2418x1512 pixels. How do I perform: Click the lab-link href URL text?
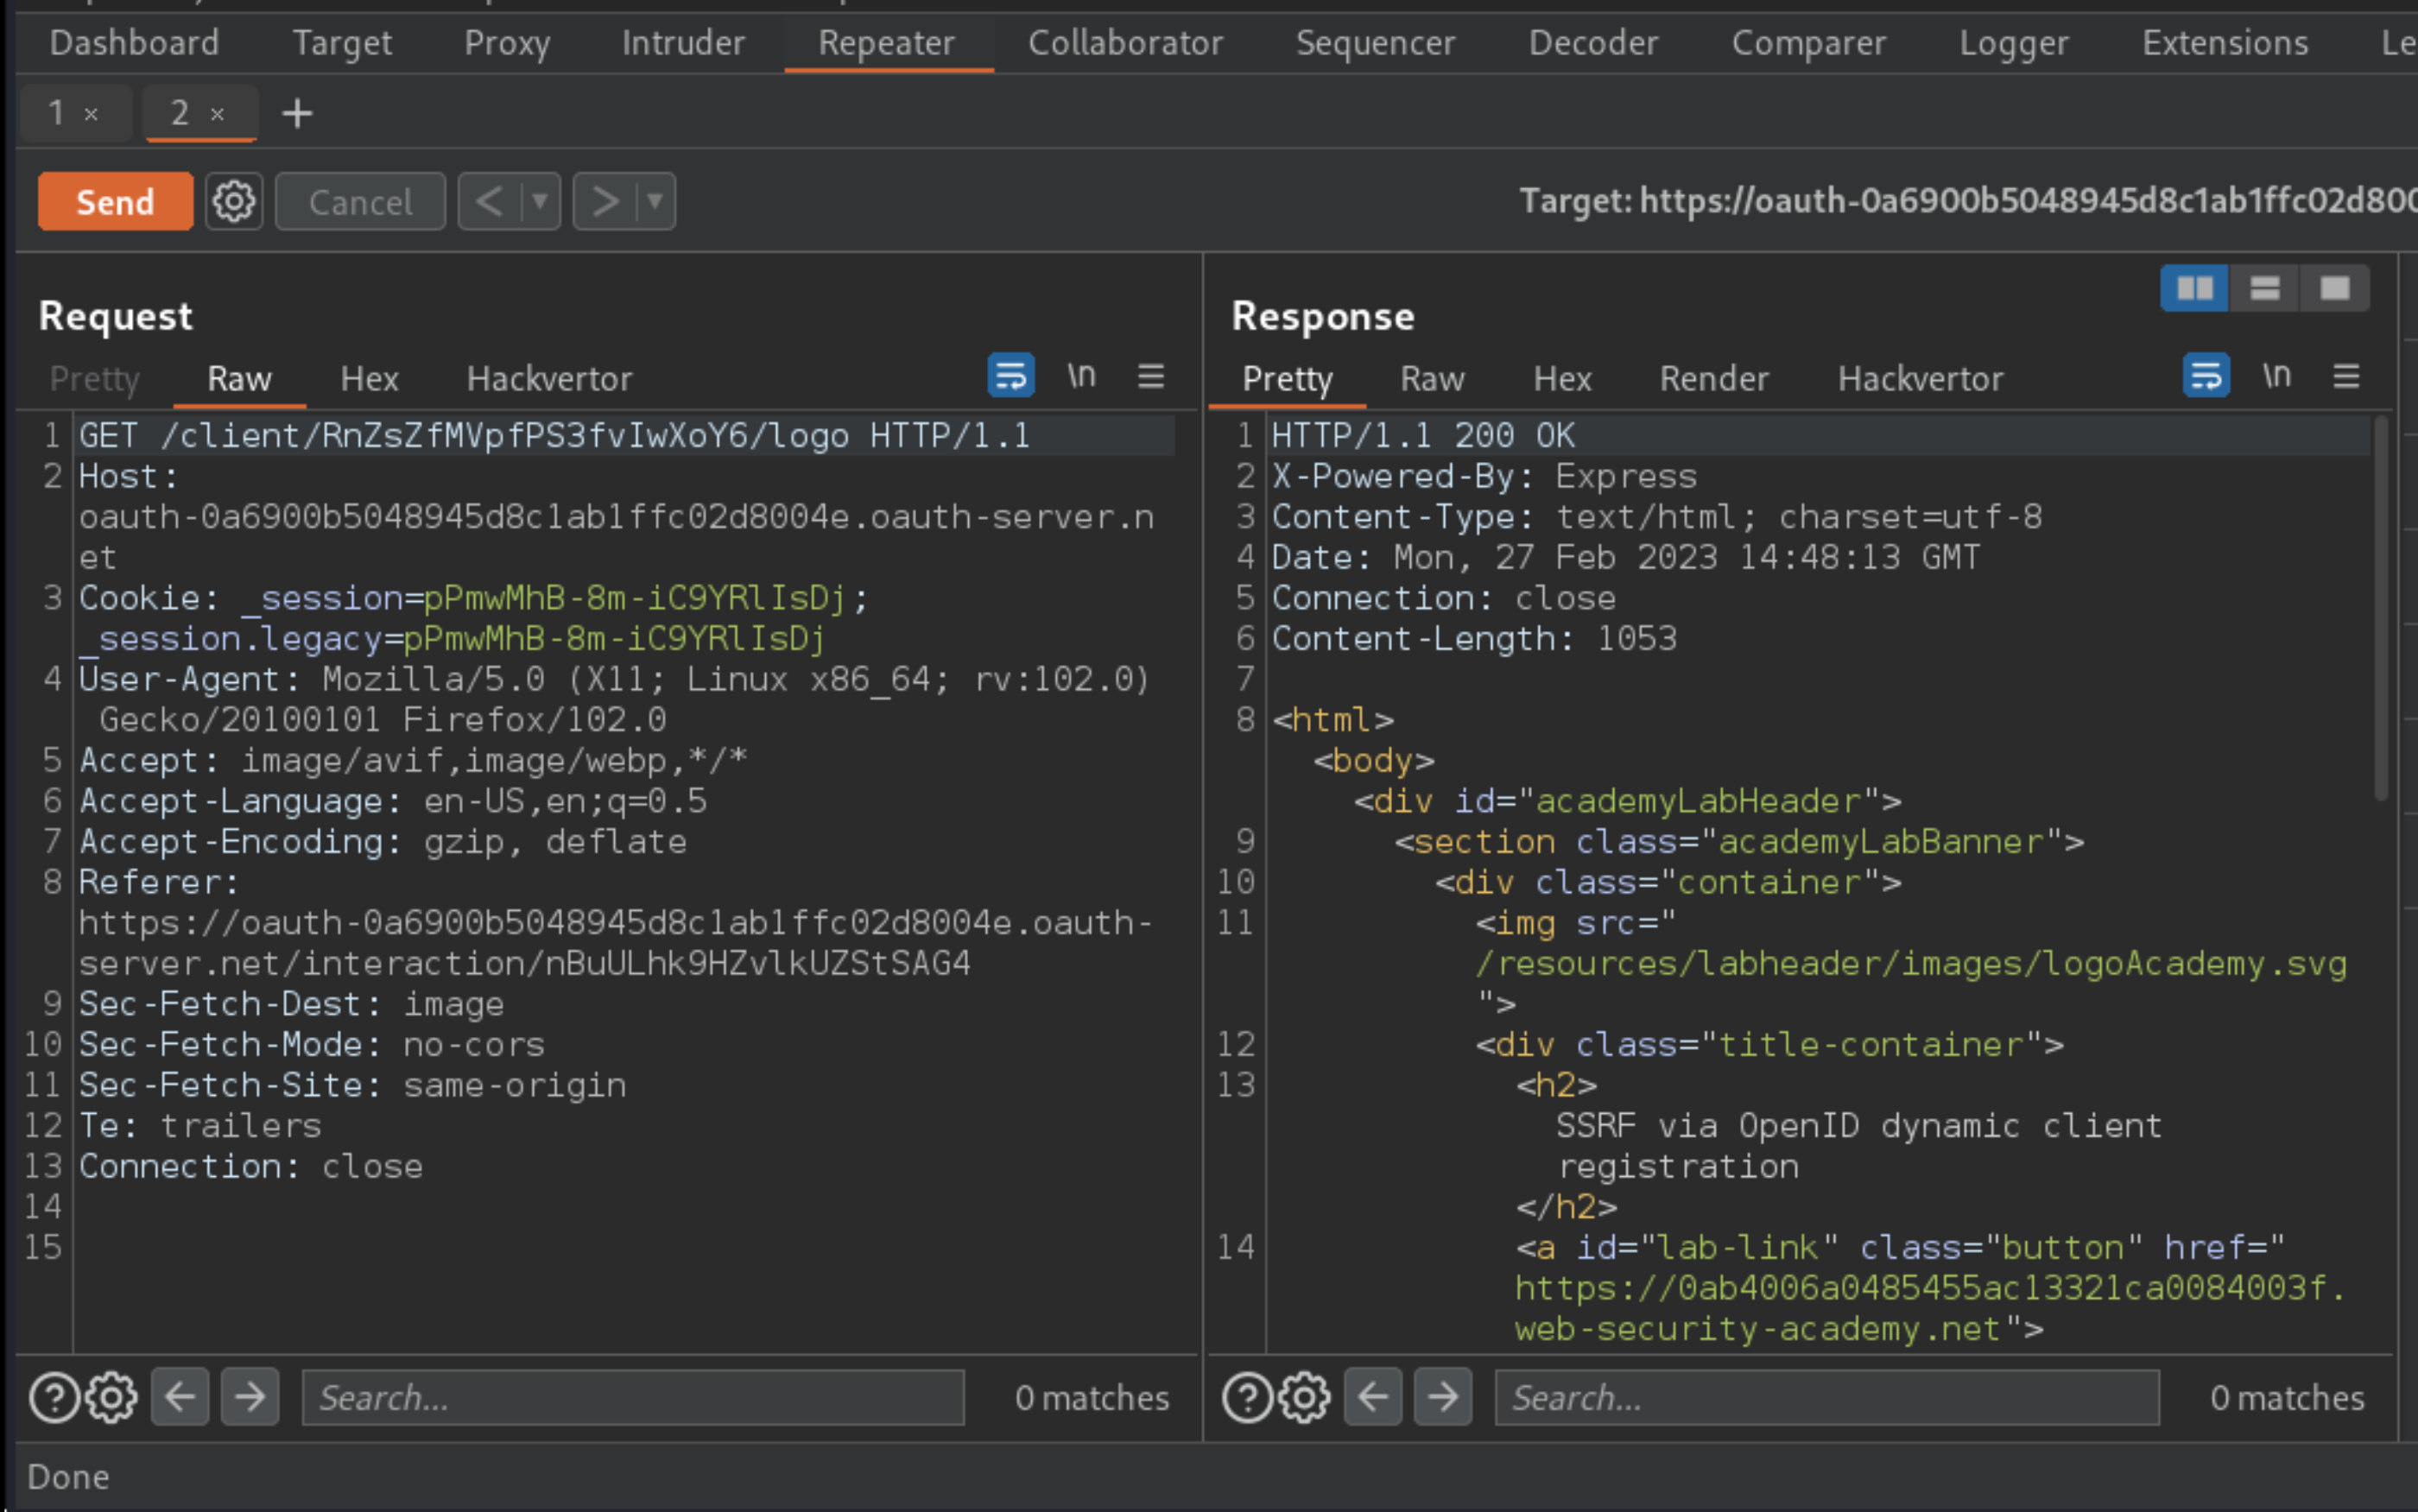(1929, 1308)
